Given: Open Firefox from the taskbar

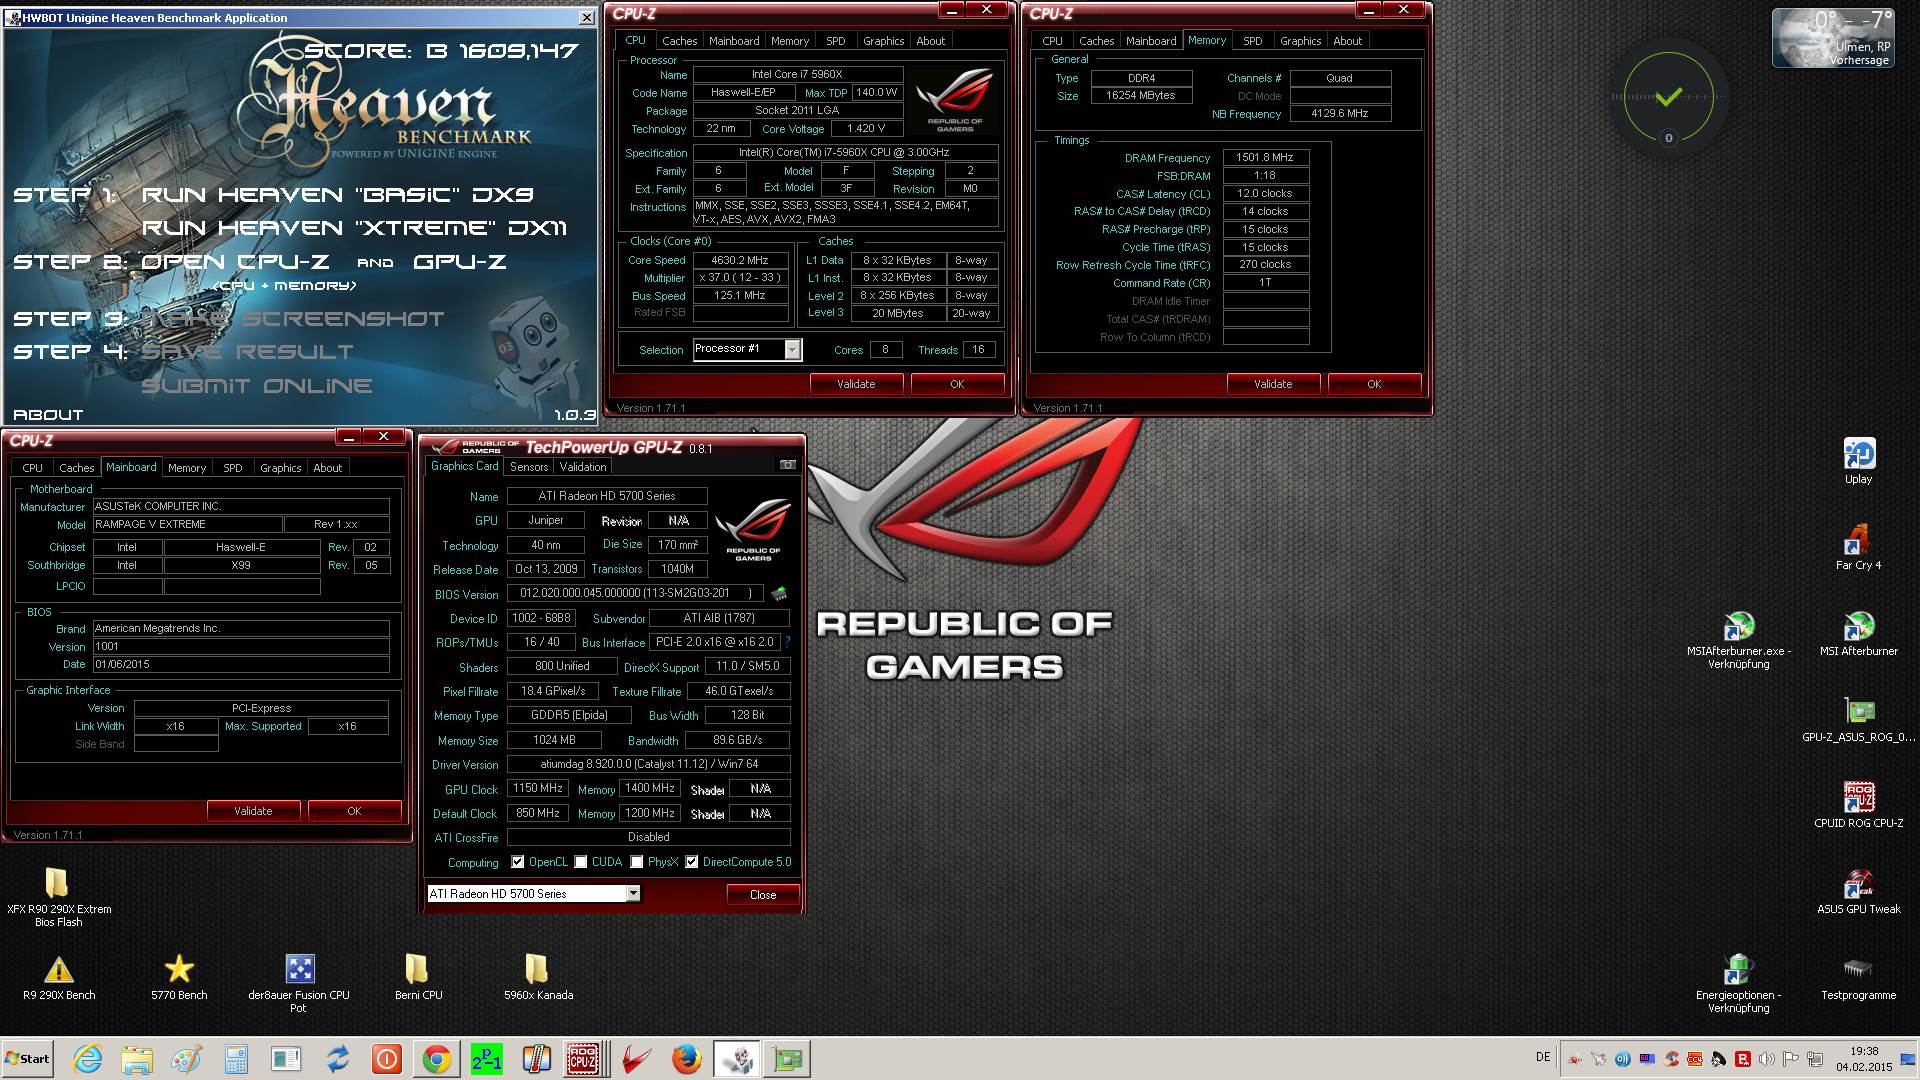Looking at the screenshot, I should click(686, 1059).
